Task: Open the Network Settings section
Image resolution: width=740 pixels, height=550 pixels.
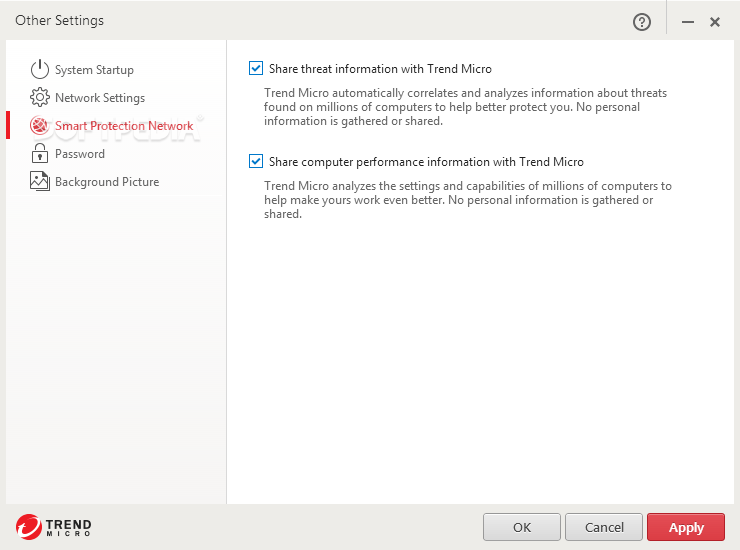Action: pos(100,98)
